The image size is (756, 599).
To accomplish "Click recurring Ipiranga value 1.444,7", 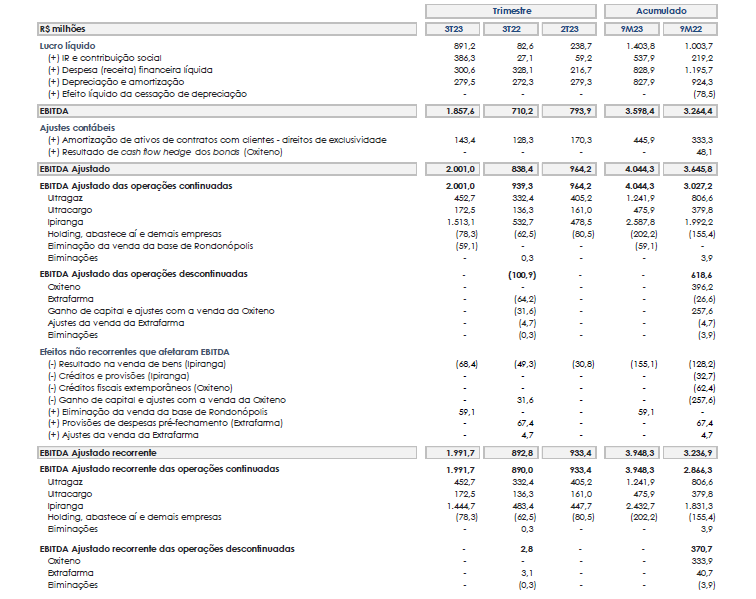I will pyautogui.click(x=461, y=506).
